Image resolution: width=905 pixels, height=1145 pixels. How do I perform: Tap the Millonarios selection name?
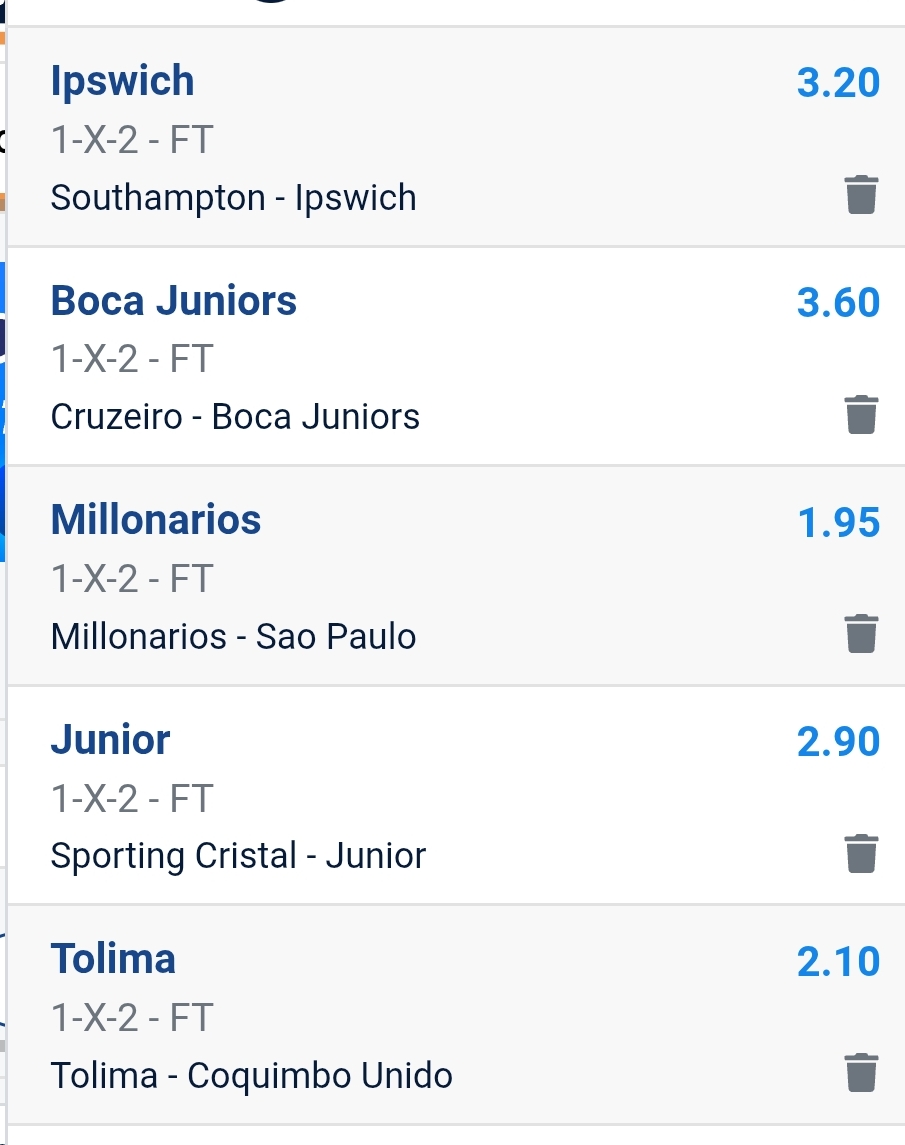pyautogui.click(x=155, y=520)
